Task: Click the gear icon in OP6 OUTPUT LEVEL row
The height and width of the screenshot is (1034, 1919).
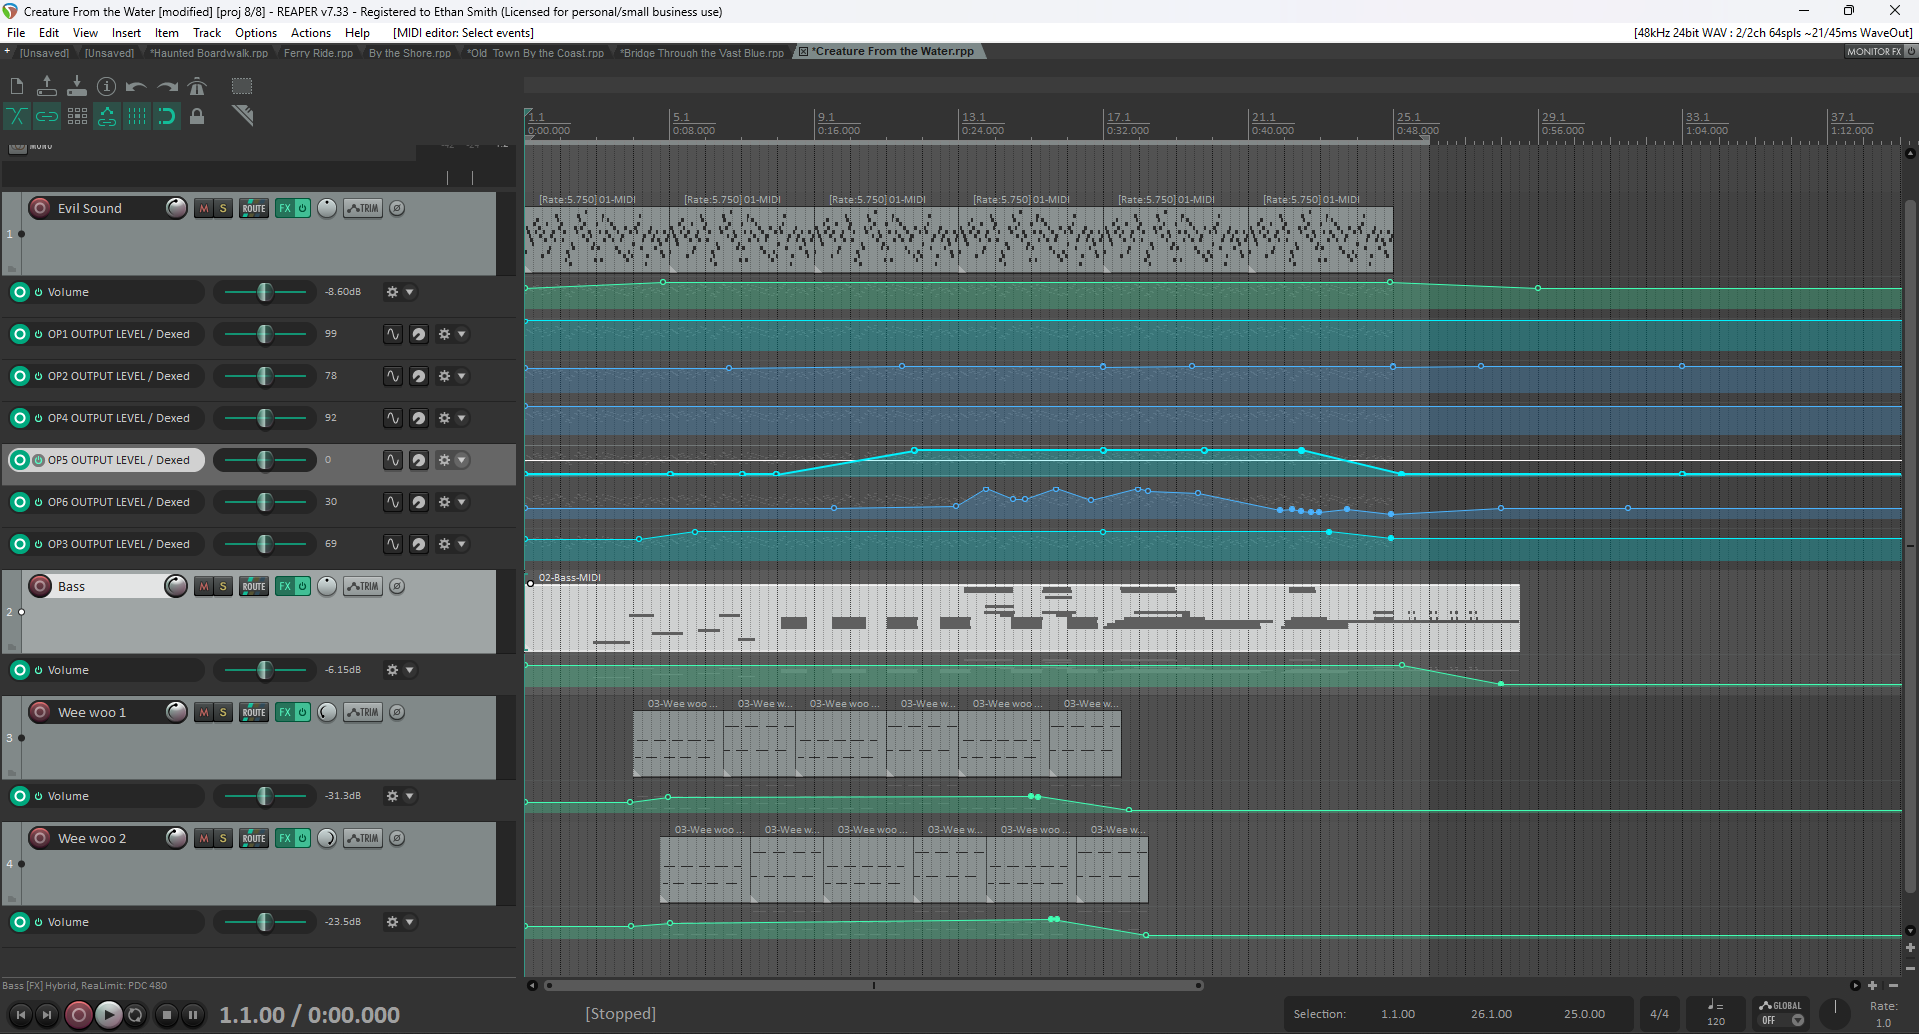Action: click(x=445, y=502)
